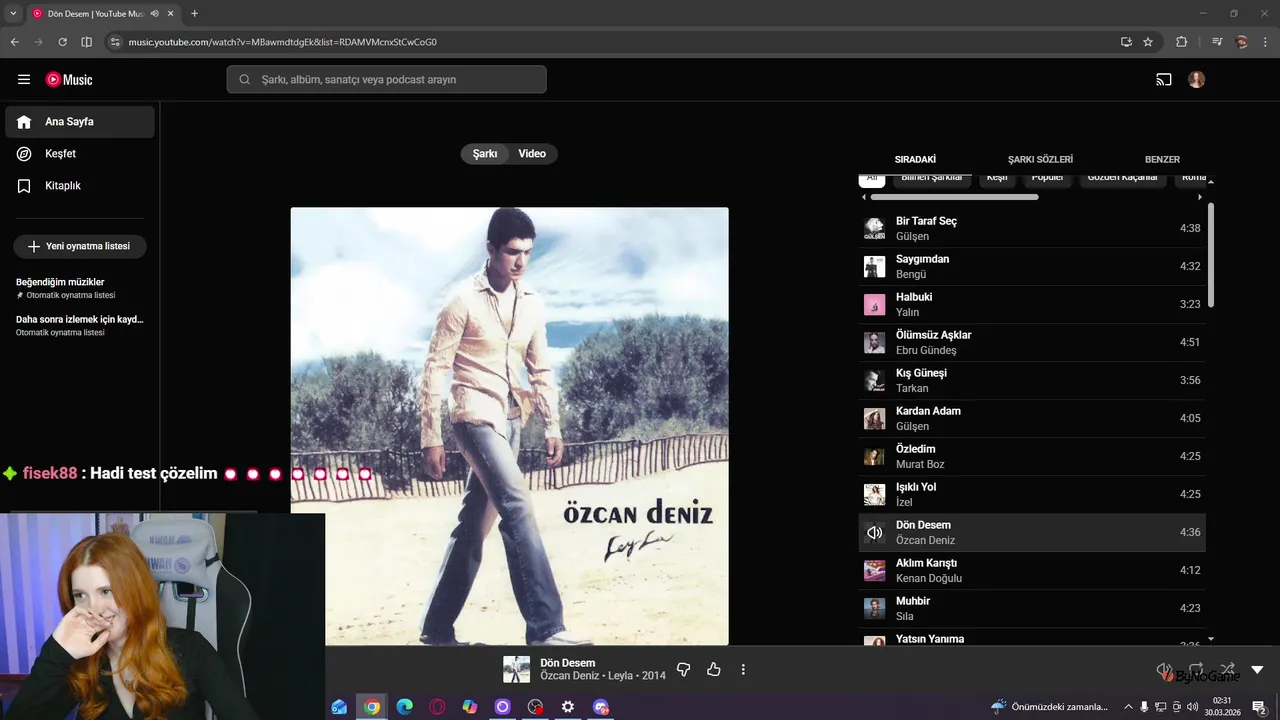The image size is (1280, 720).
Task: Click the install app icon in address bar
Action: 1126,42
